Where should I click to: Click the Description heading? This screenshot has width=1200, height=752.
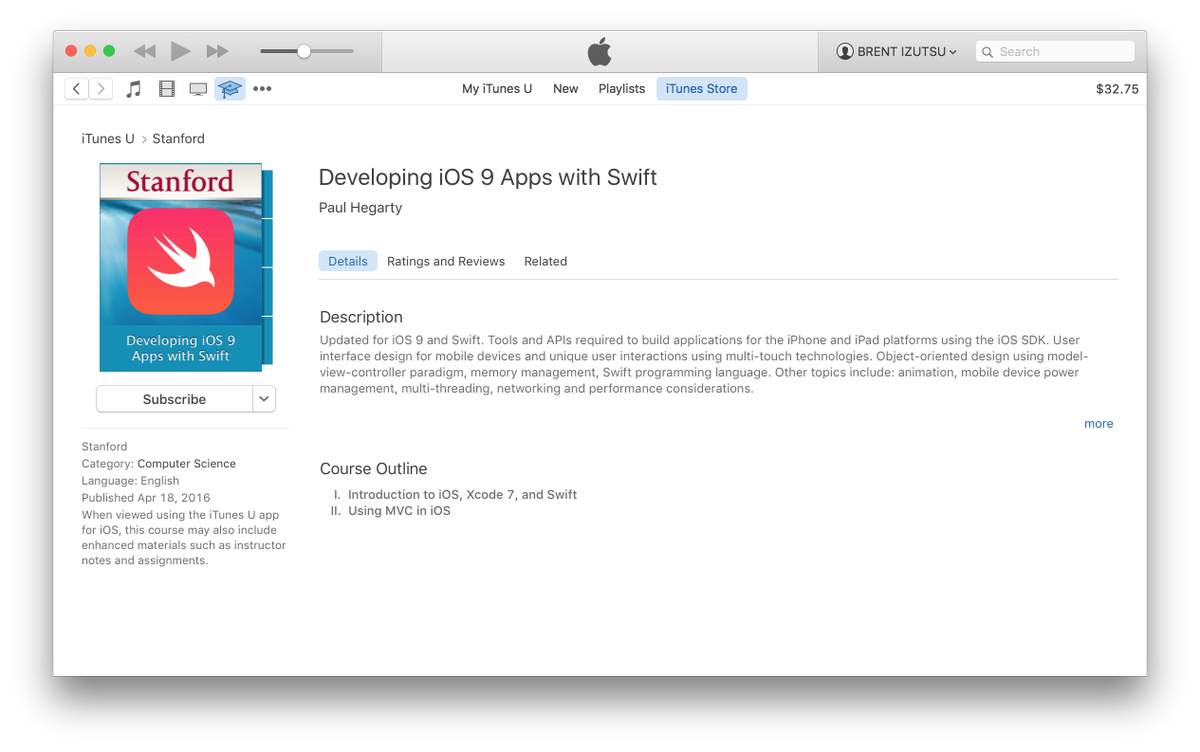pos(361,317)
